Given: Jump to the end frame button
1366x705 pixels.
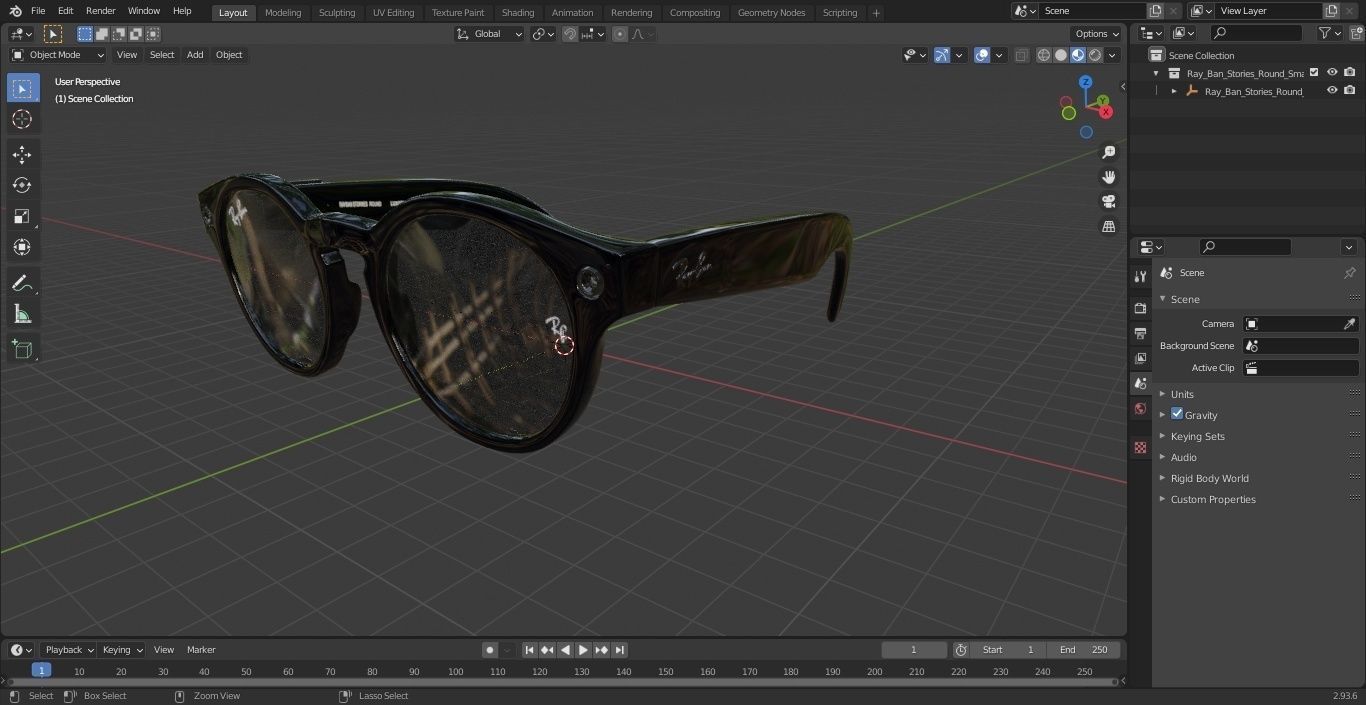Looking at the screenshot, I should [x=619, y=650].
